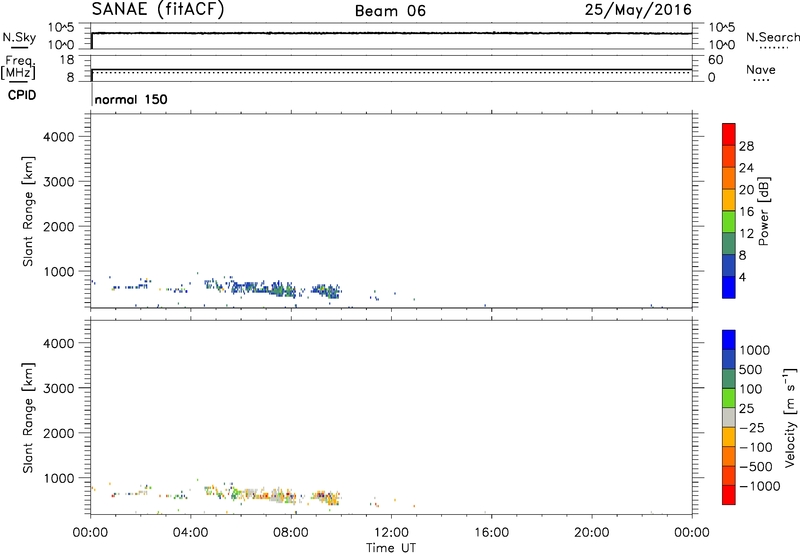Click the "08:00" time tick label

(291, 533)
